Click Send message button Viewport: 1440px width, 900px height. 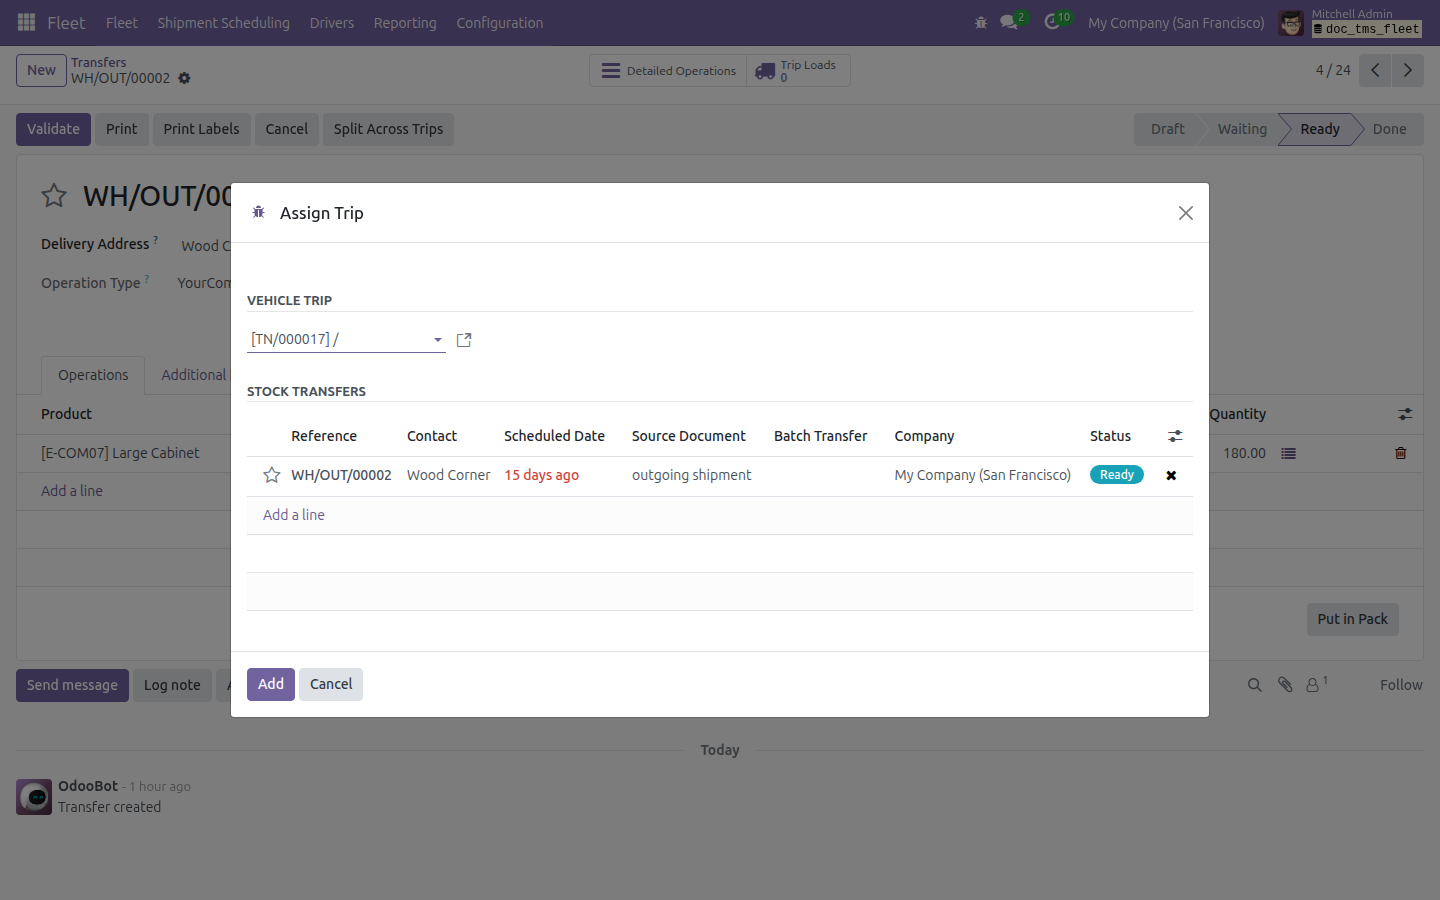[x=72, y=685]
